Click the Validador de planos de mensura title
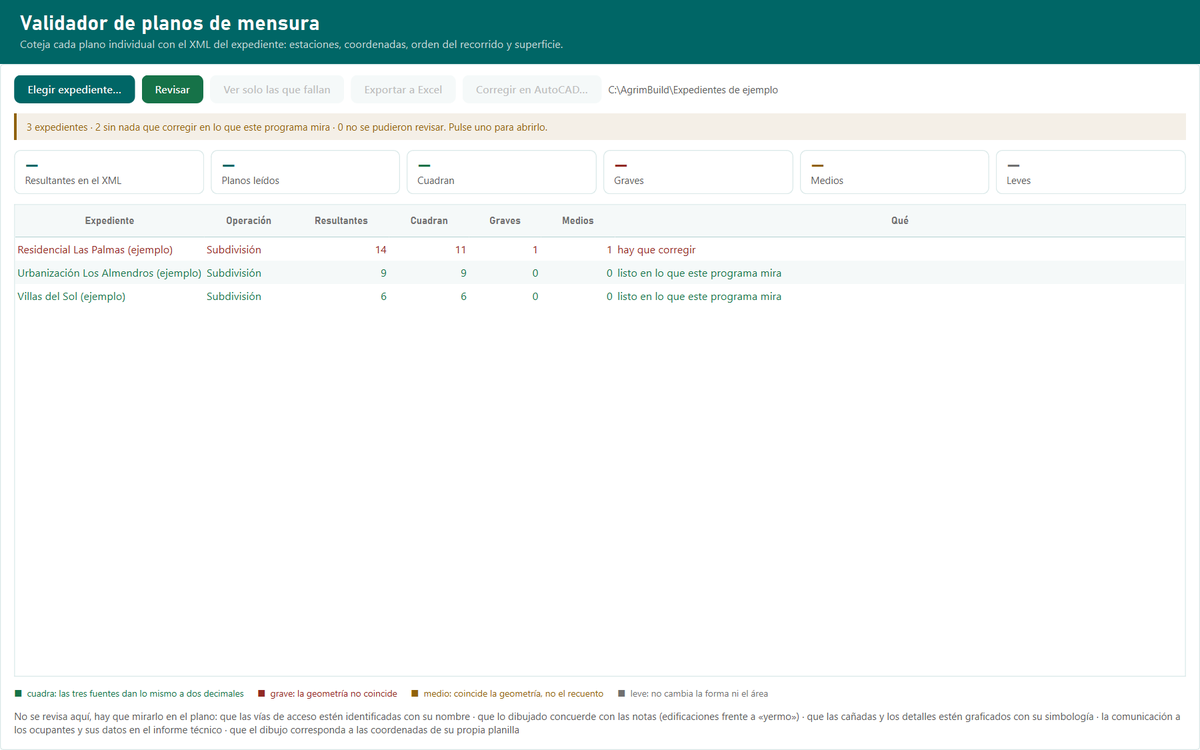 coord(169,23)
